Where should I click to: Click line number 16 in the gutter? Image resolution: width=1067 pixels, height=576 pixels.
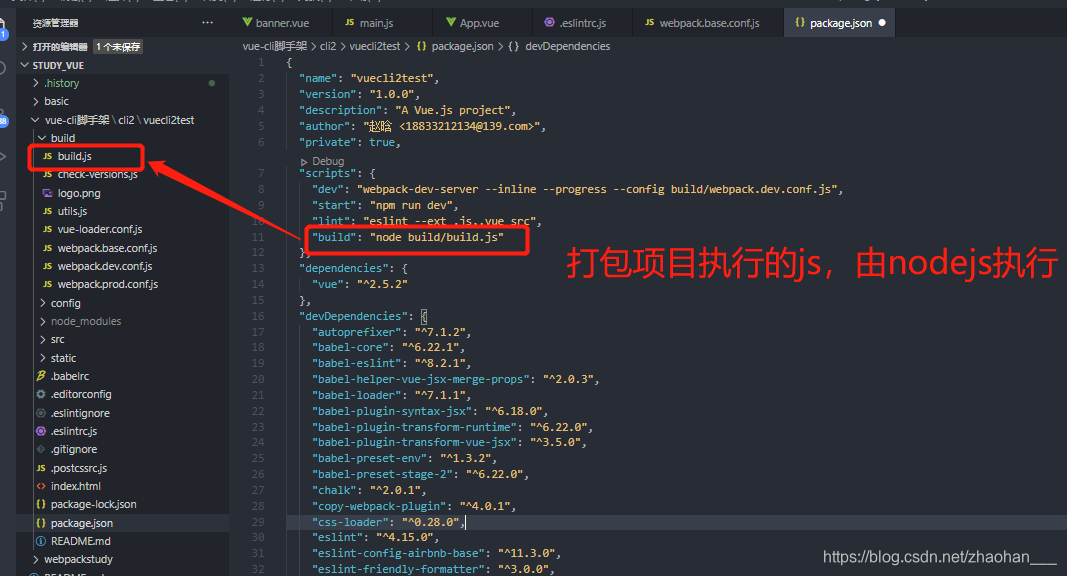258,316
